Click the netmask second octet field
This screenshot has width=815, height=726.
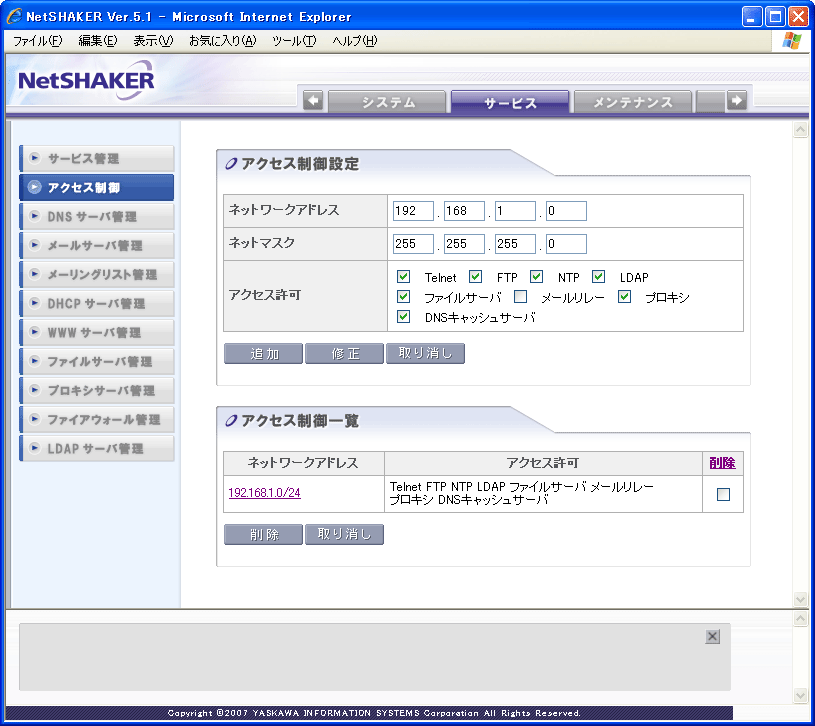pos(464,244)
